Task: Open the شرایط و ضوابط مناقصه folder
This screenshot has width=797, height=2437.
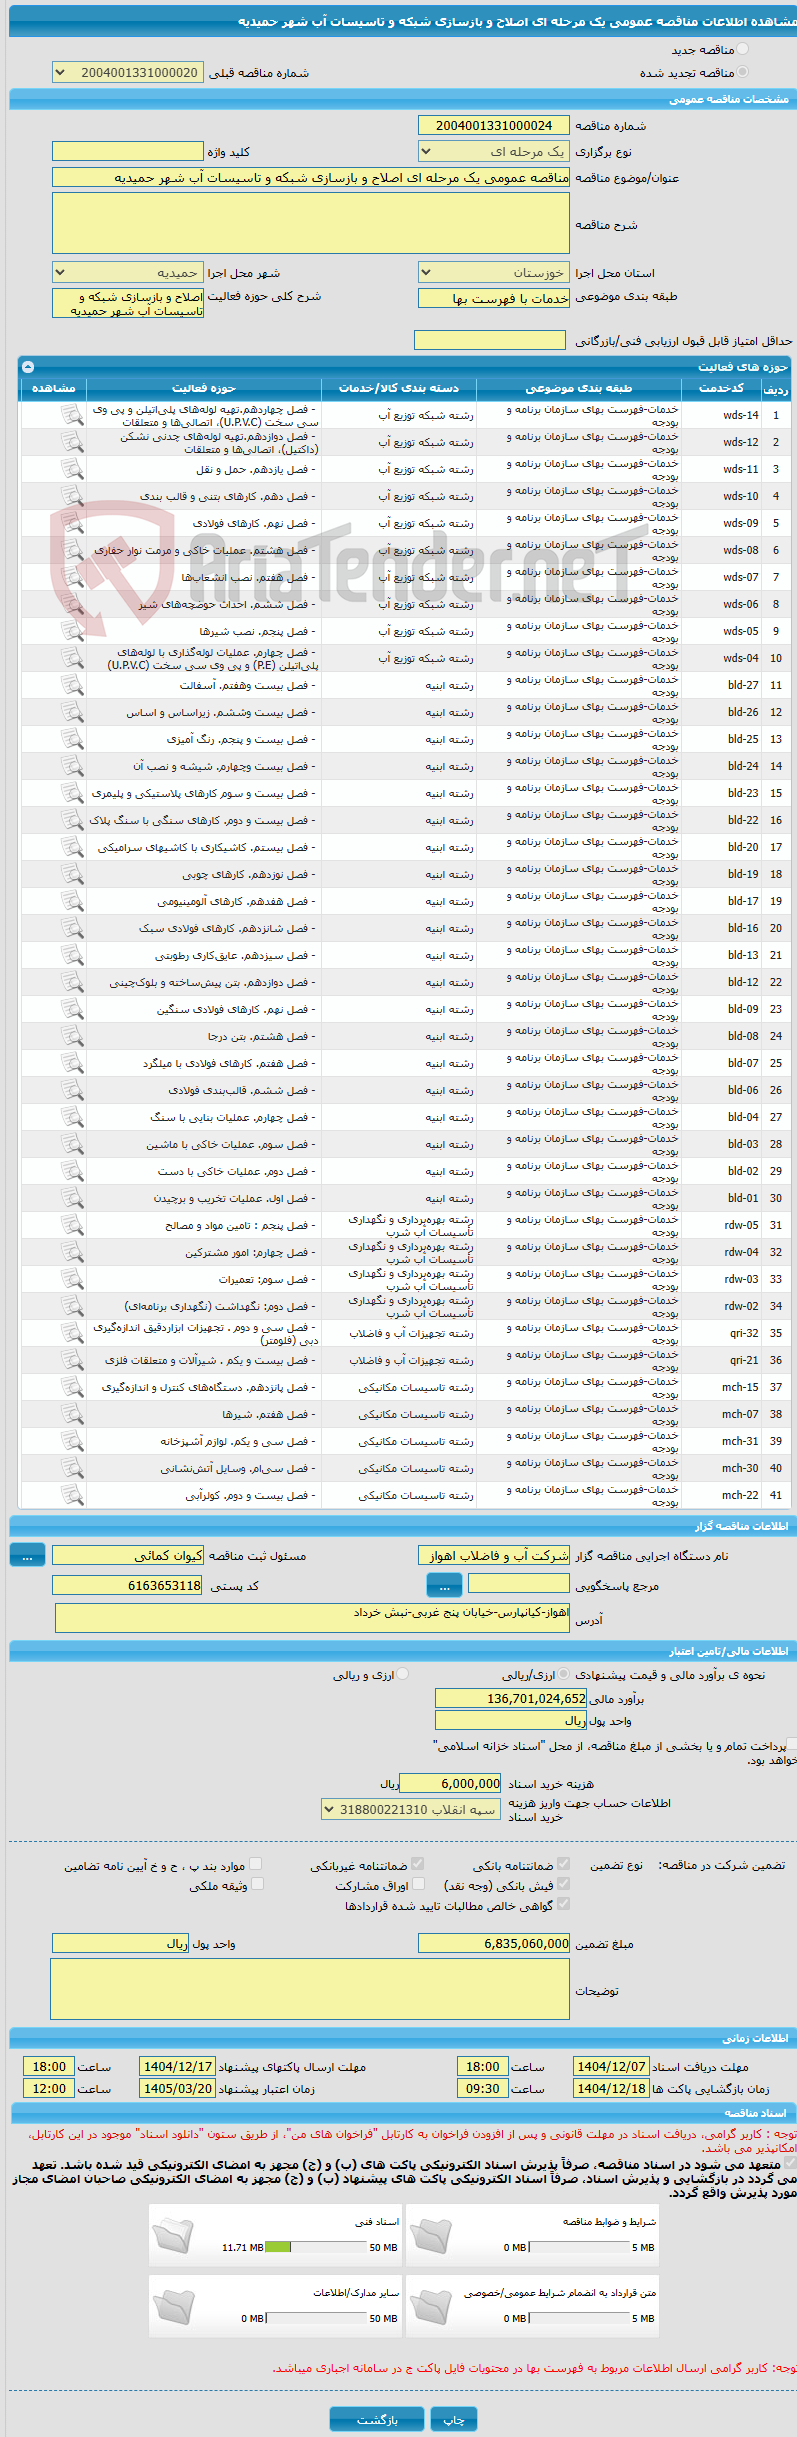Action: click(x=430, y=2235)
